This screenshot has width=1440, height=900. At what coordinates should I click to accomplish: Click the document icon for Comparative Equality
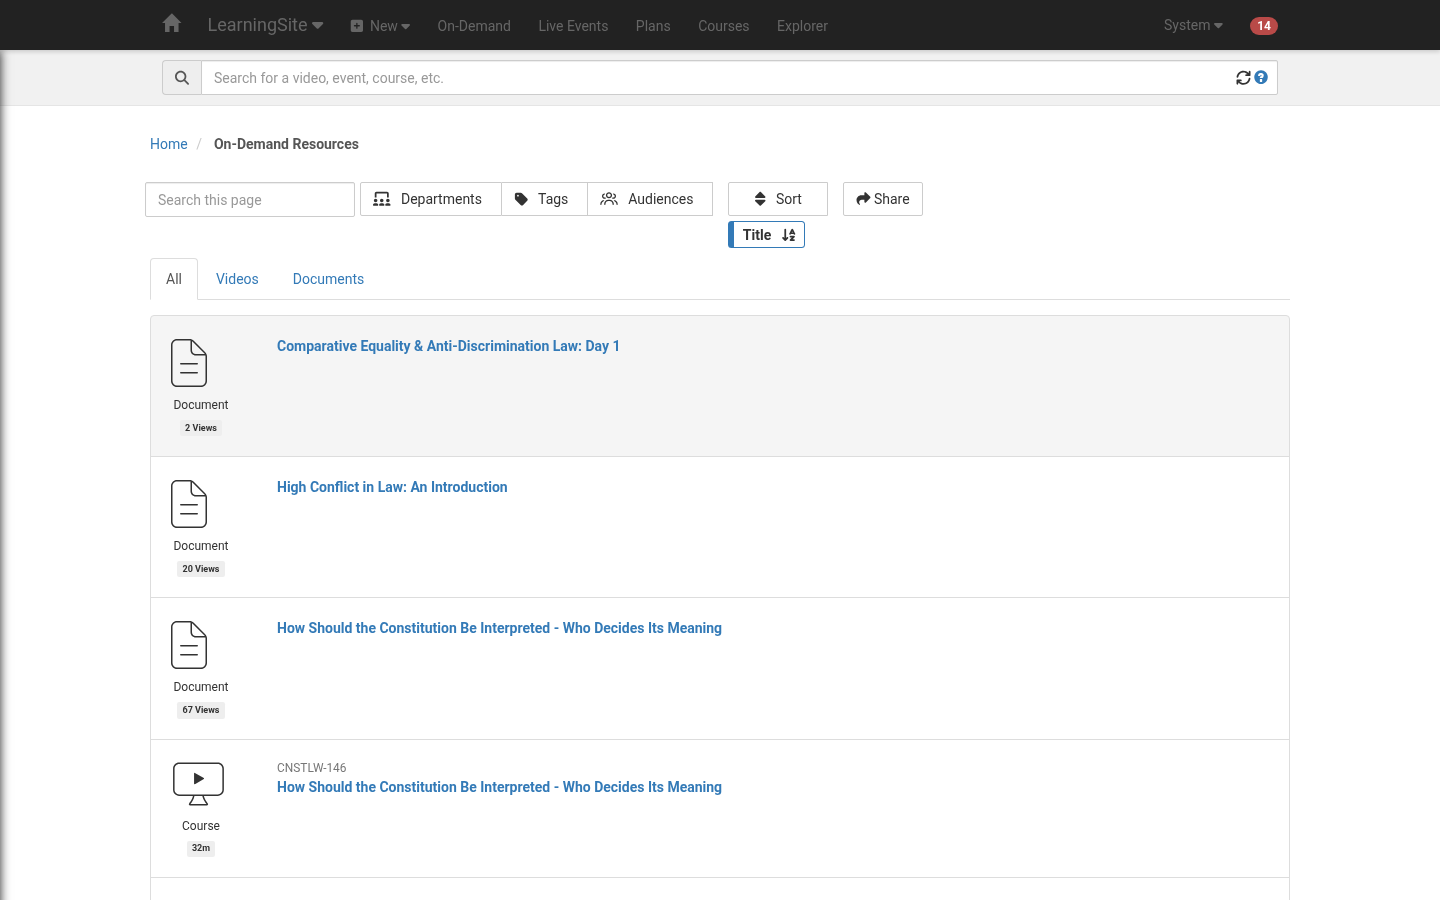pos(189,363)
